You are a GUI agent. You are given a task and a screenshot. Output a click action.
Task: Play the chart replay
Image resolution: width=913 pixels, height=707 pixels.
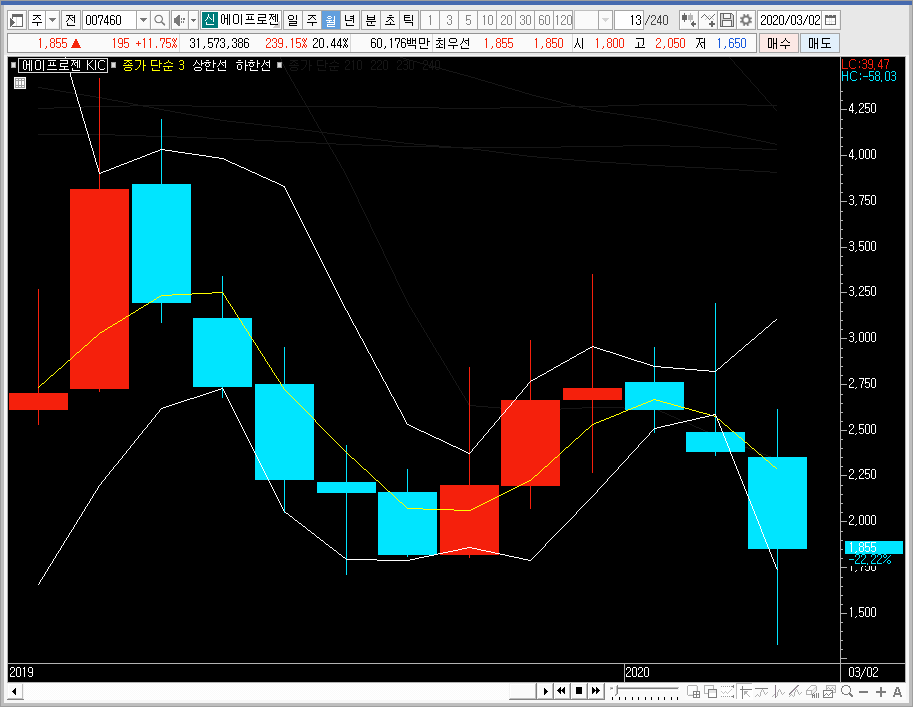tap(545, 691)
